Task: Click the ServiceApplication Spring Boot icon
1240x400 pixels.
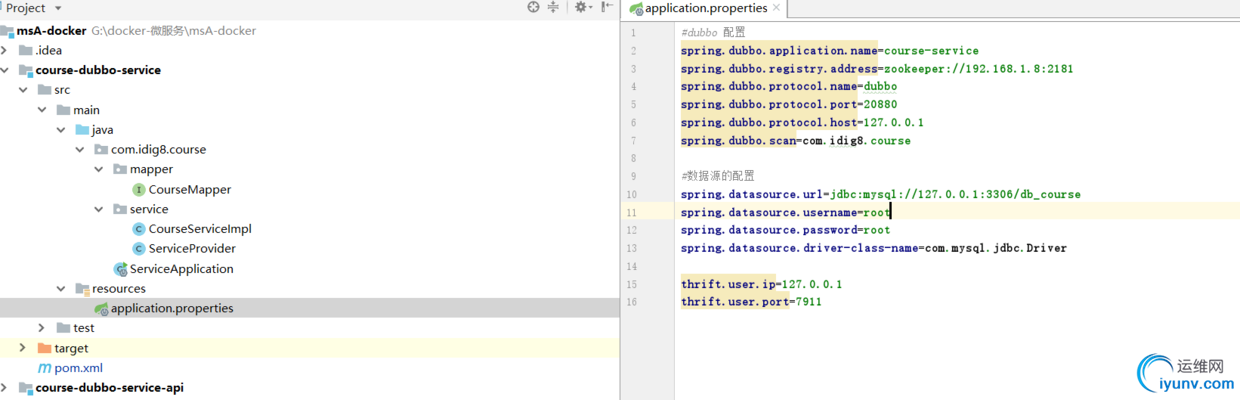Action: pyautogui.click(x=121, y=269)
